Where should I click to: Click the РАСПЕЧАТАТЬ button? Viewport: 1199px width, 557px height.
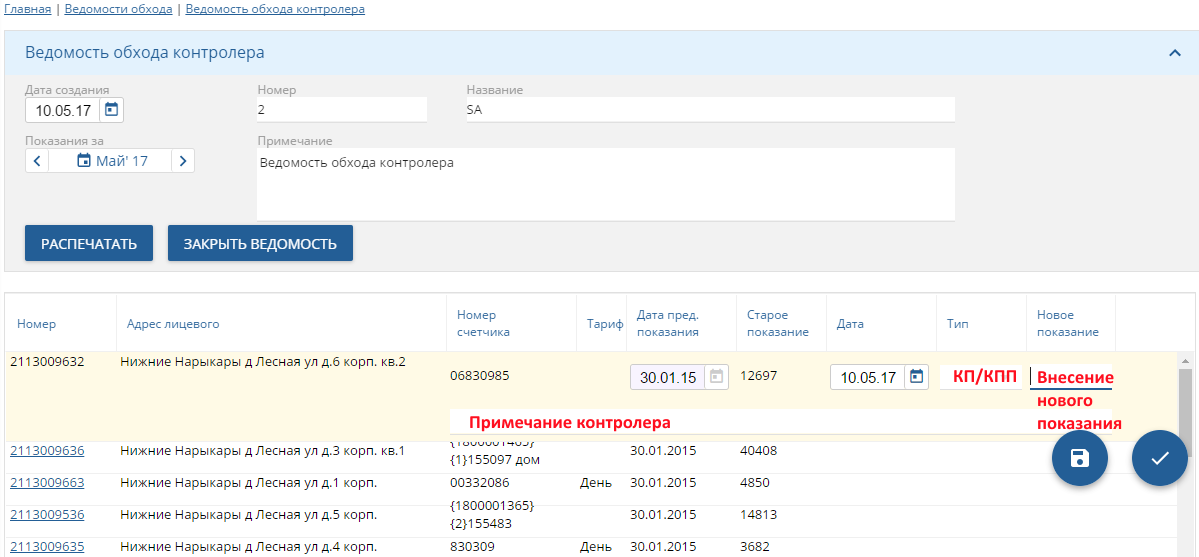[x=89, y=243]
